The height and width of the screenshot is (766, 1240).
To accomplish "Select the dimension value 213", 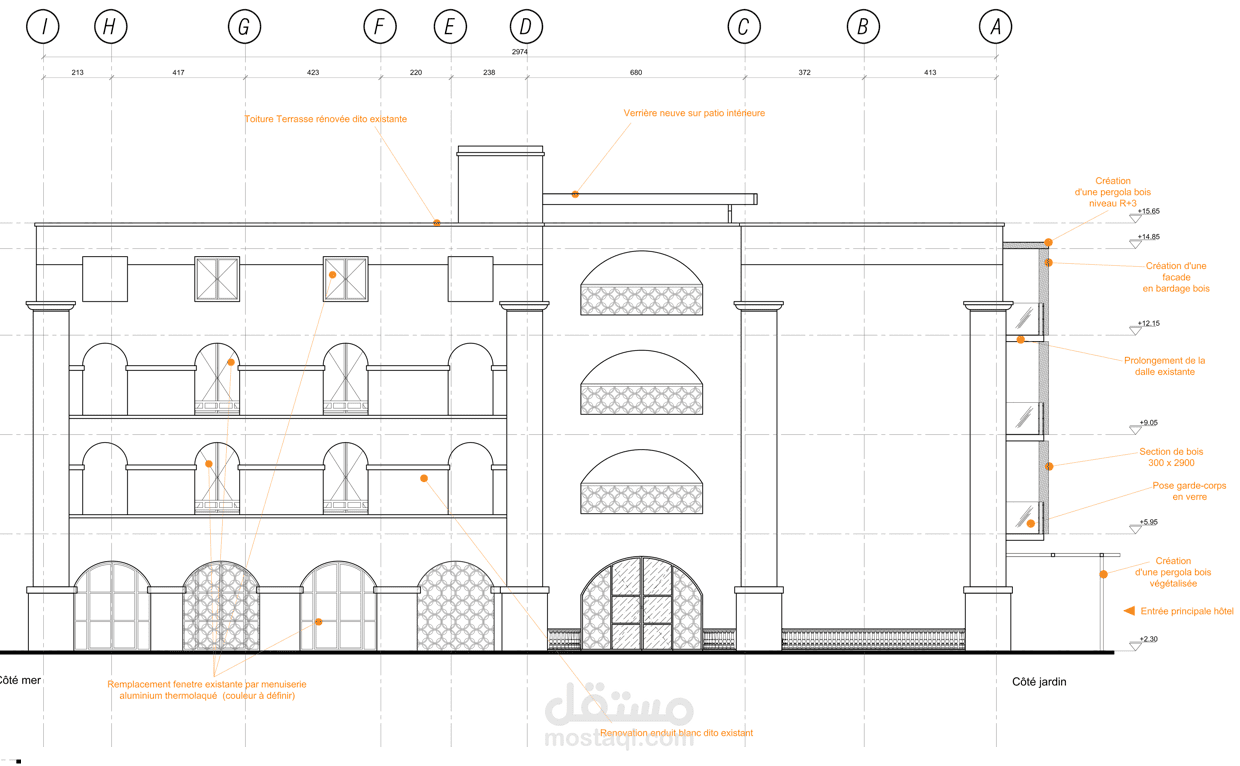I will click(x=77, y=72).
